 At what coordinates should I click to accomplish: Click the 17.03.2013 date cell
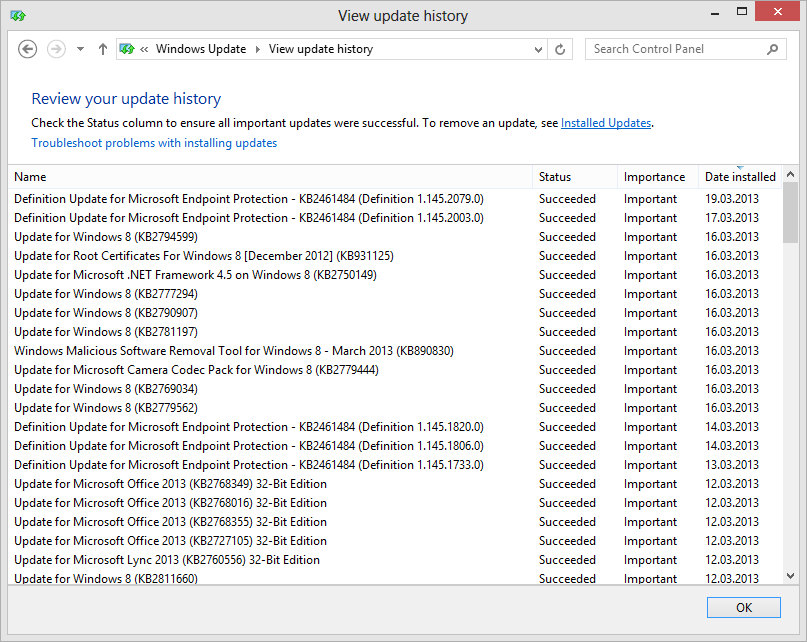(732, 218)
